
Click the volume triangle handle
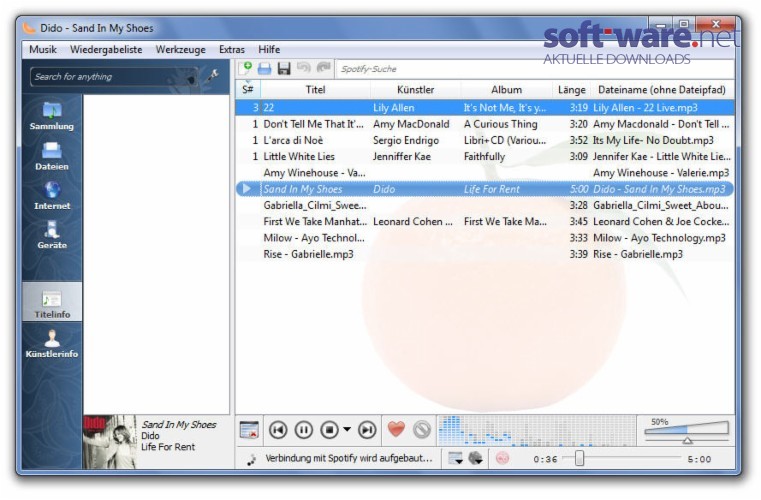tap(687, 440)
